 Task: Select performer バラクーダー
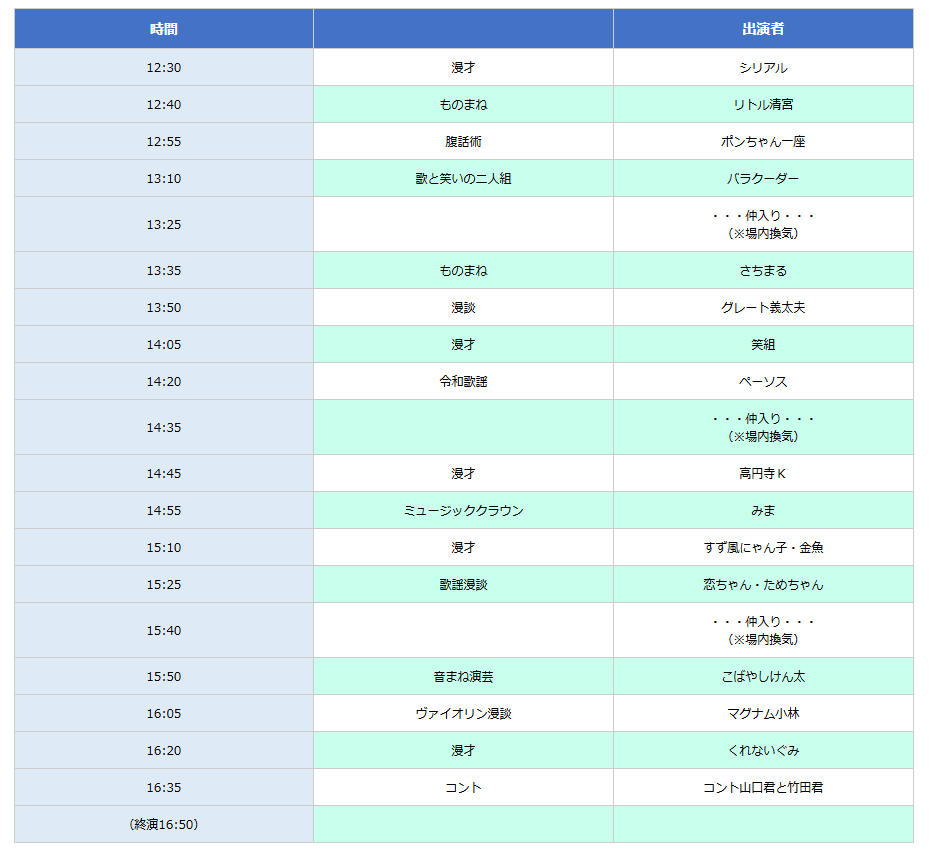pos(763,178)
